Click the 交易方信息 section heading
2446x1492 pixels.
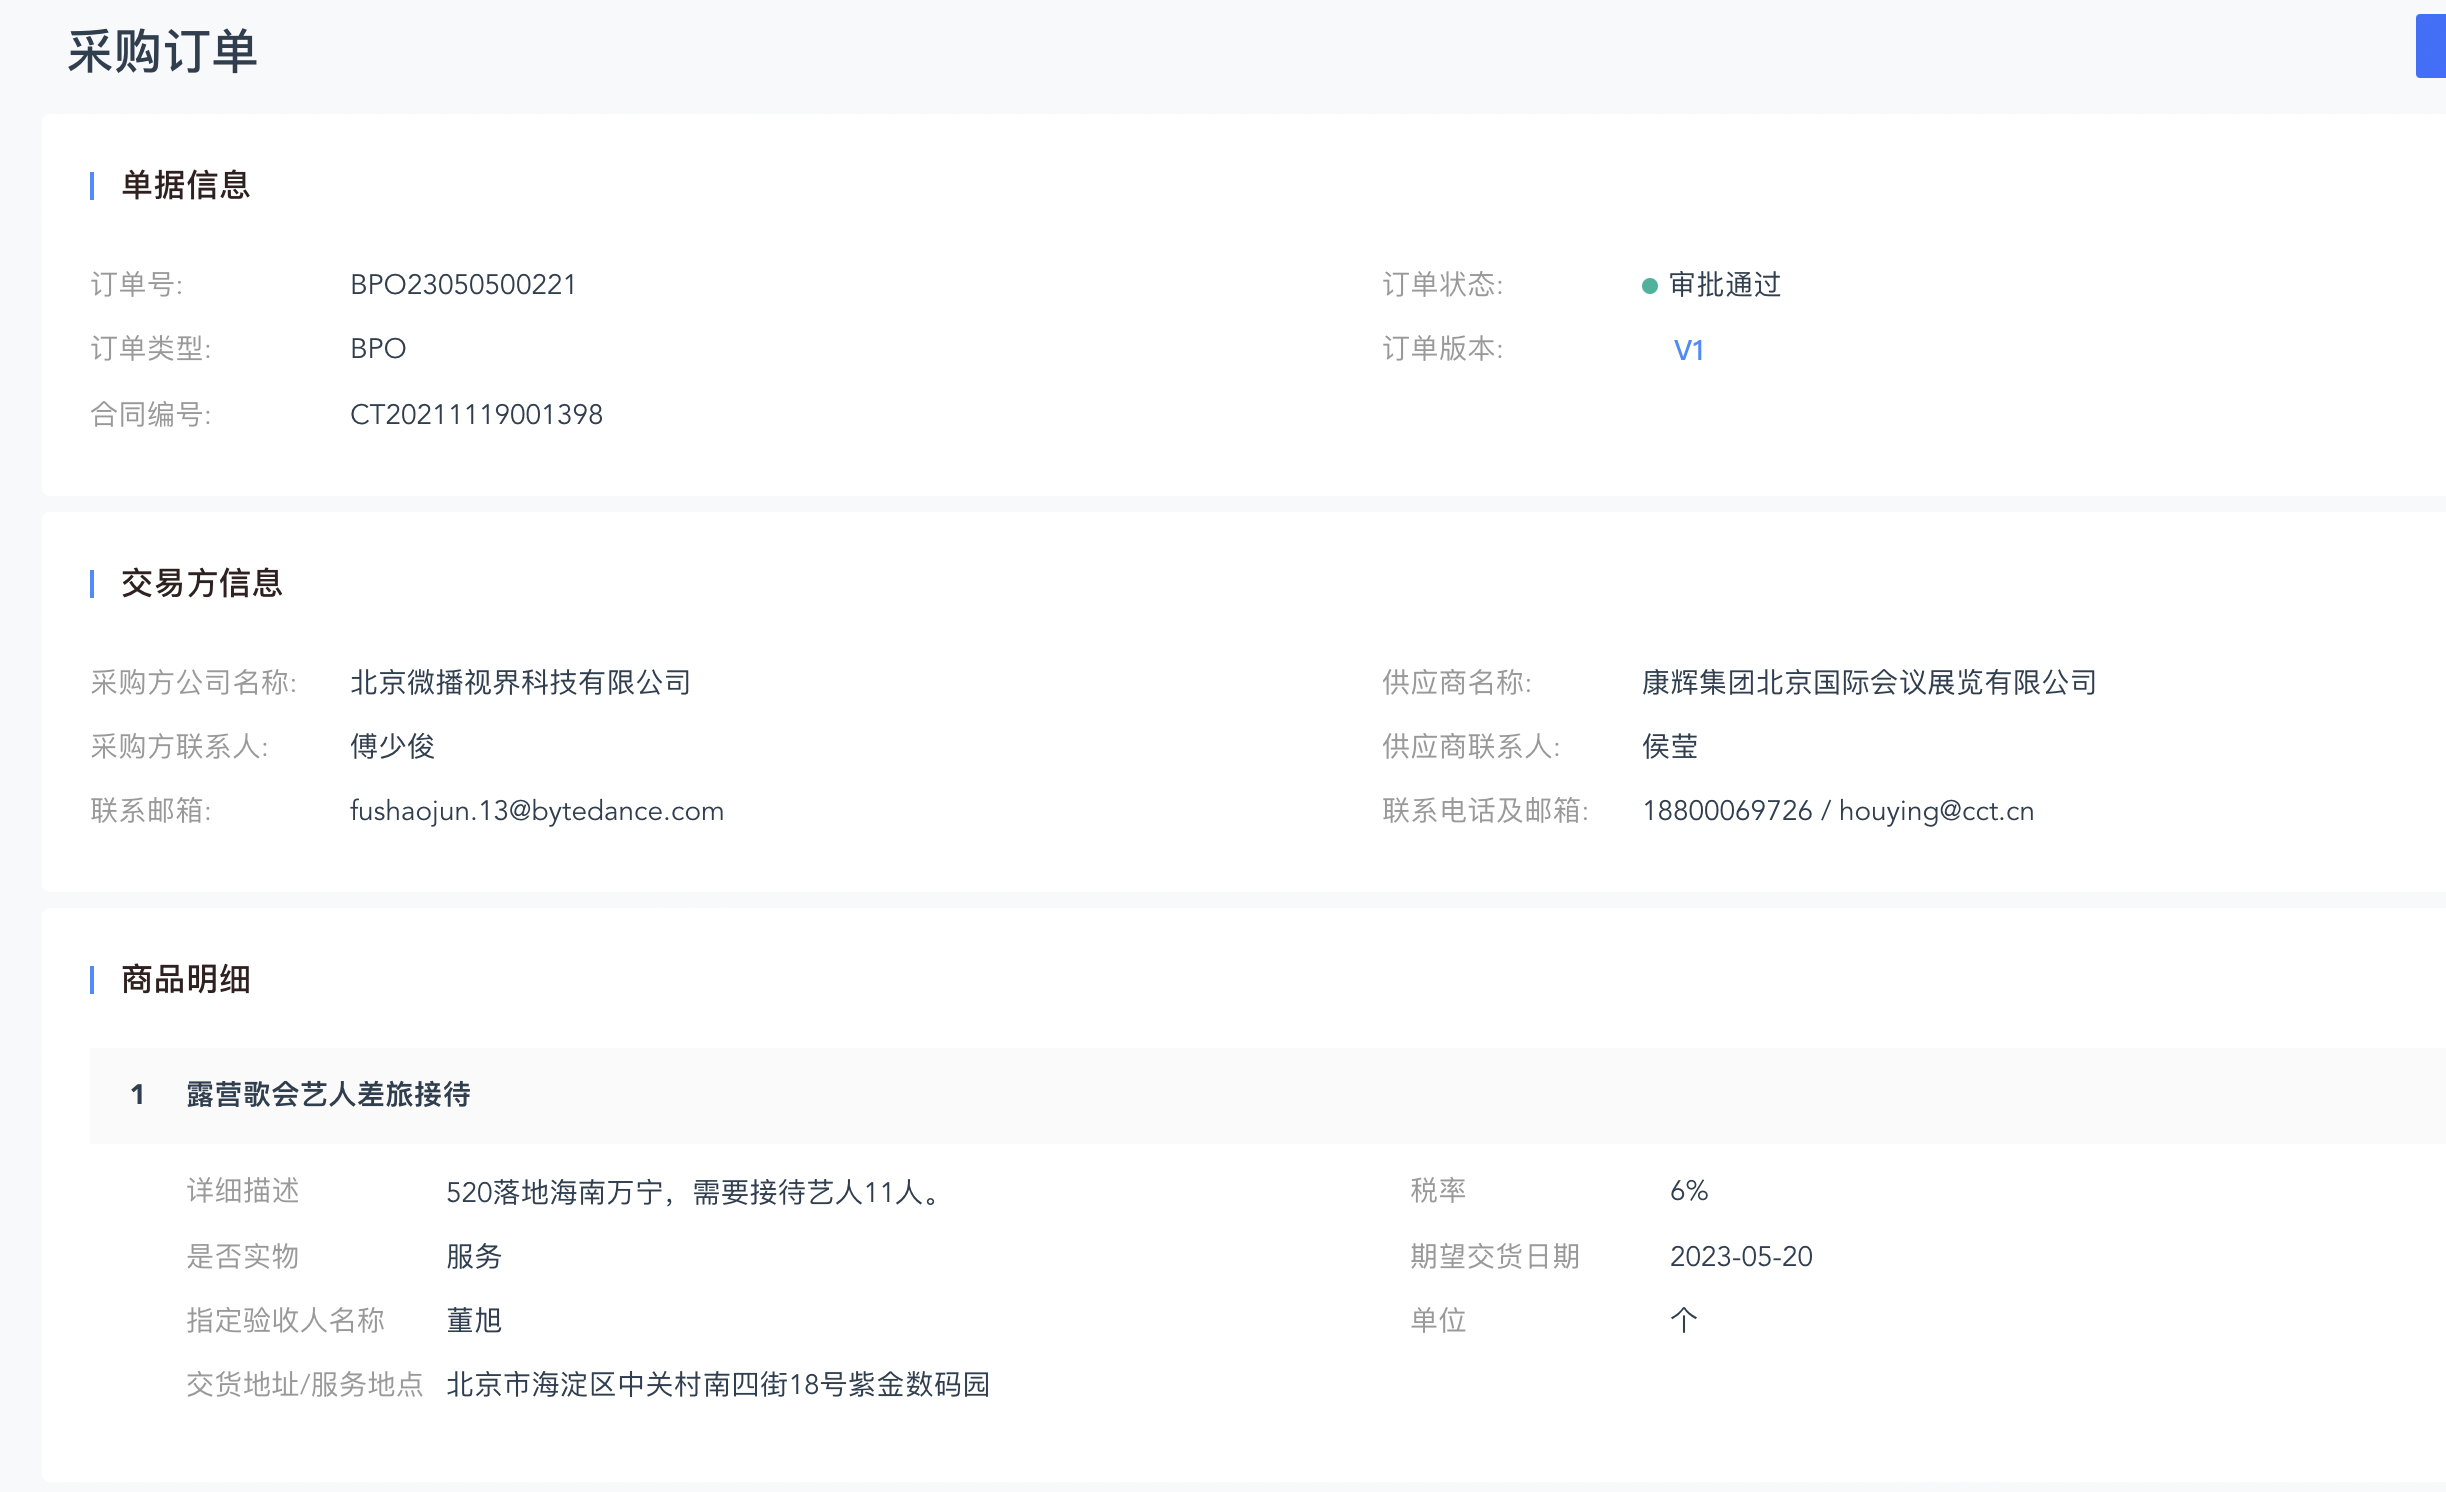click(x=201, y=583)
